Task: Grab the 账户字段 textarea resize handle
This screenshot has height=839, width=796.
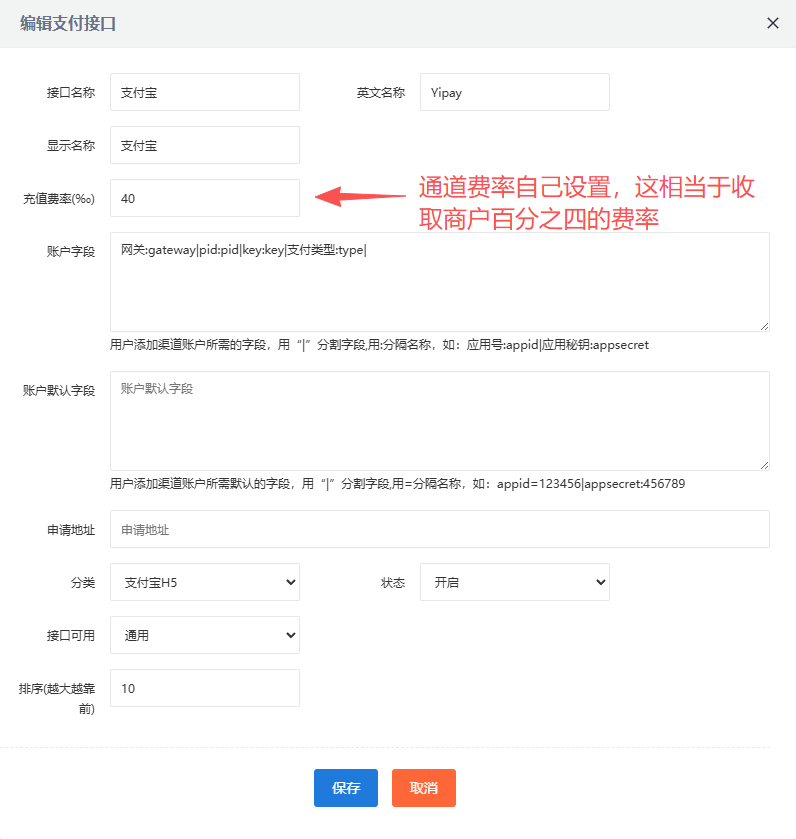Action: [764, 326]
